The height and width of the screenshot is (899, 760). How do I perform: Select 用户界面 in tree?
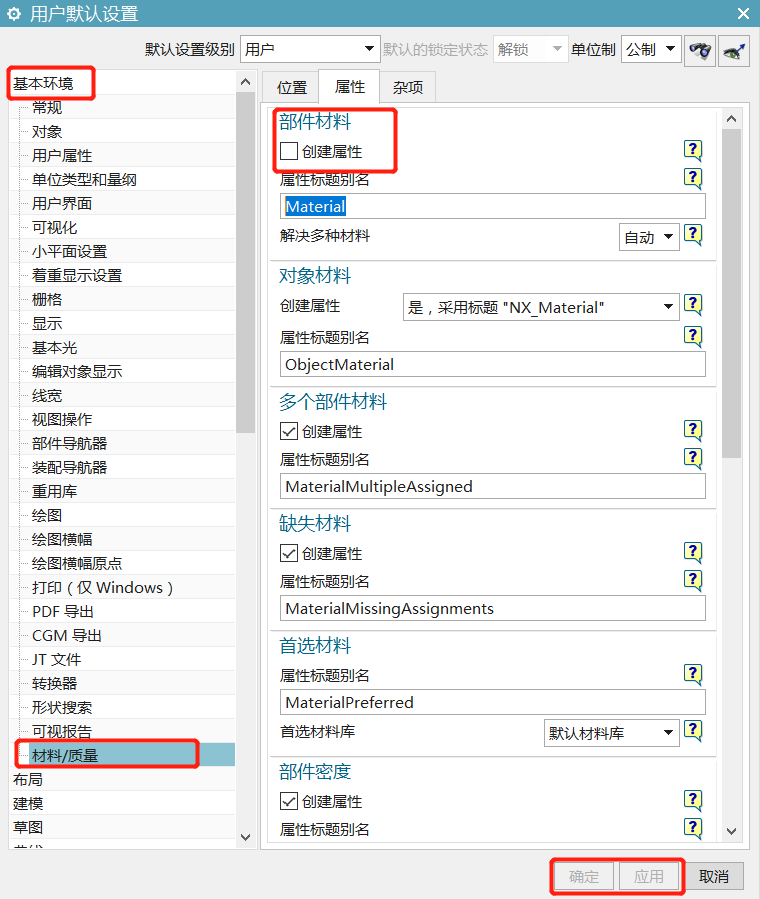[x=62, y=204]
